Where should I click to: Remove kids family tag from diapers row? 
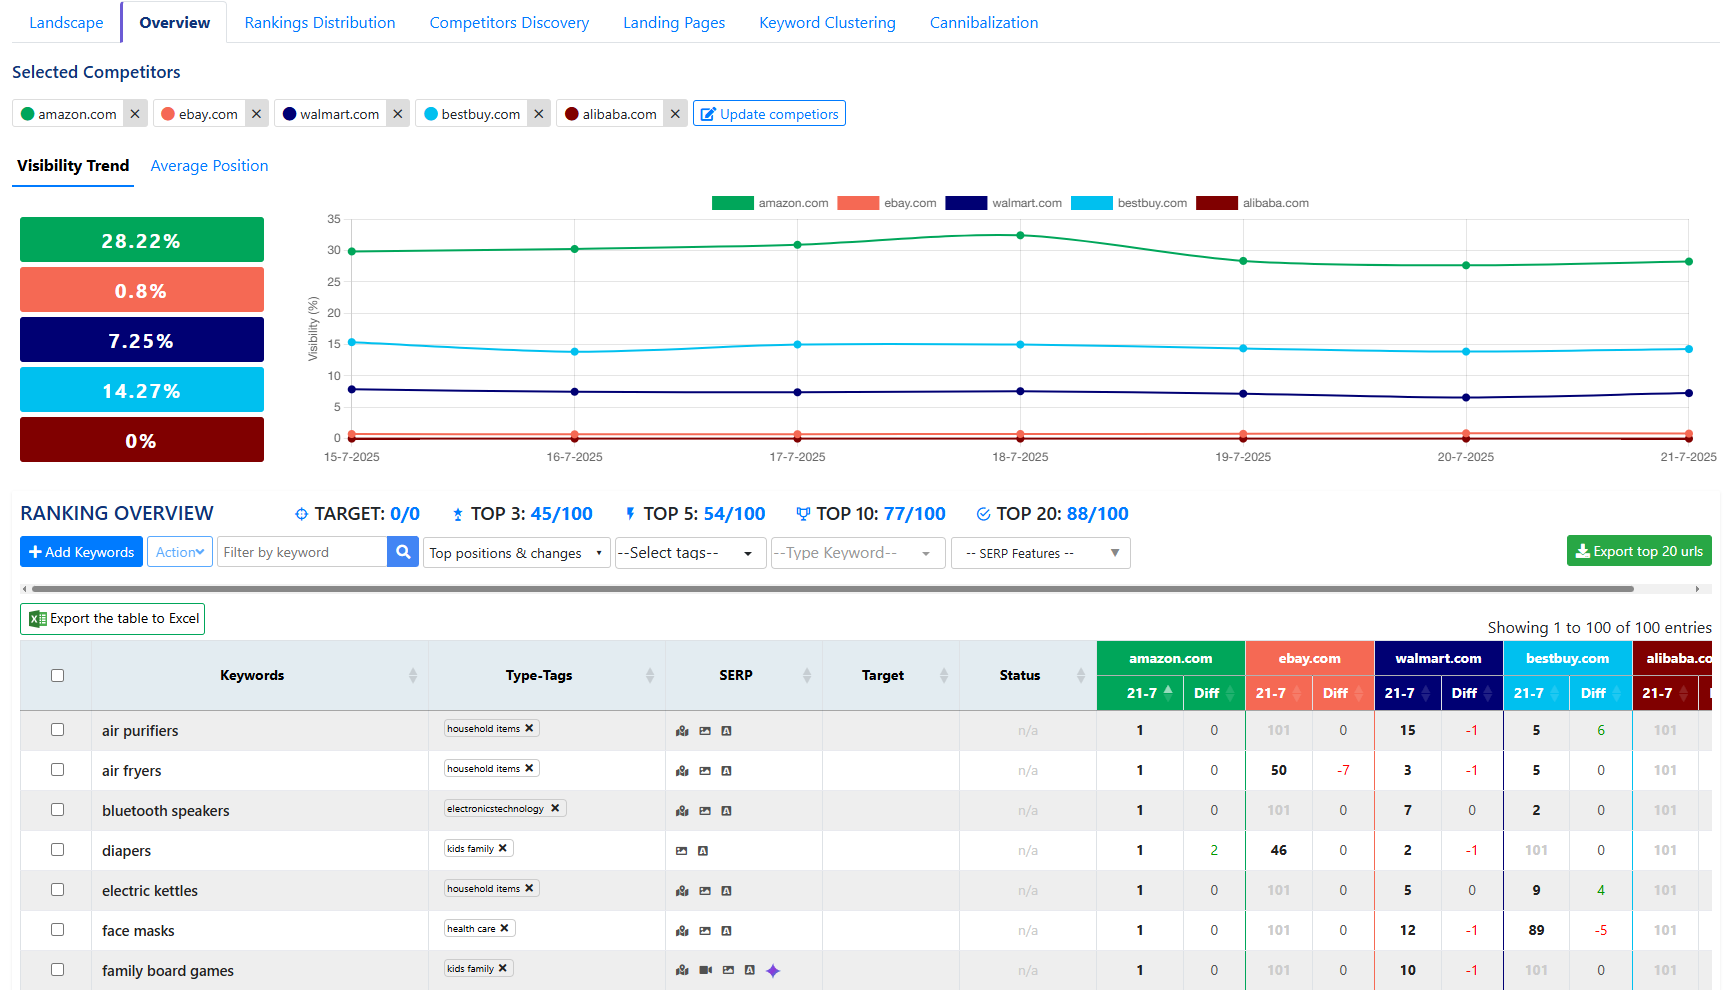coord(503,848)
